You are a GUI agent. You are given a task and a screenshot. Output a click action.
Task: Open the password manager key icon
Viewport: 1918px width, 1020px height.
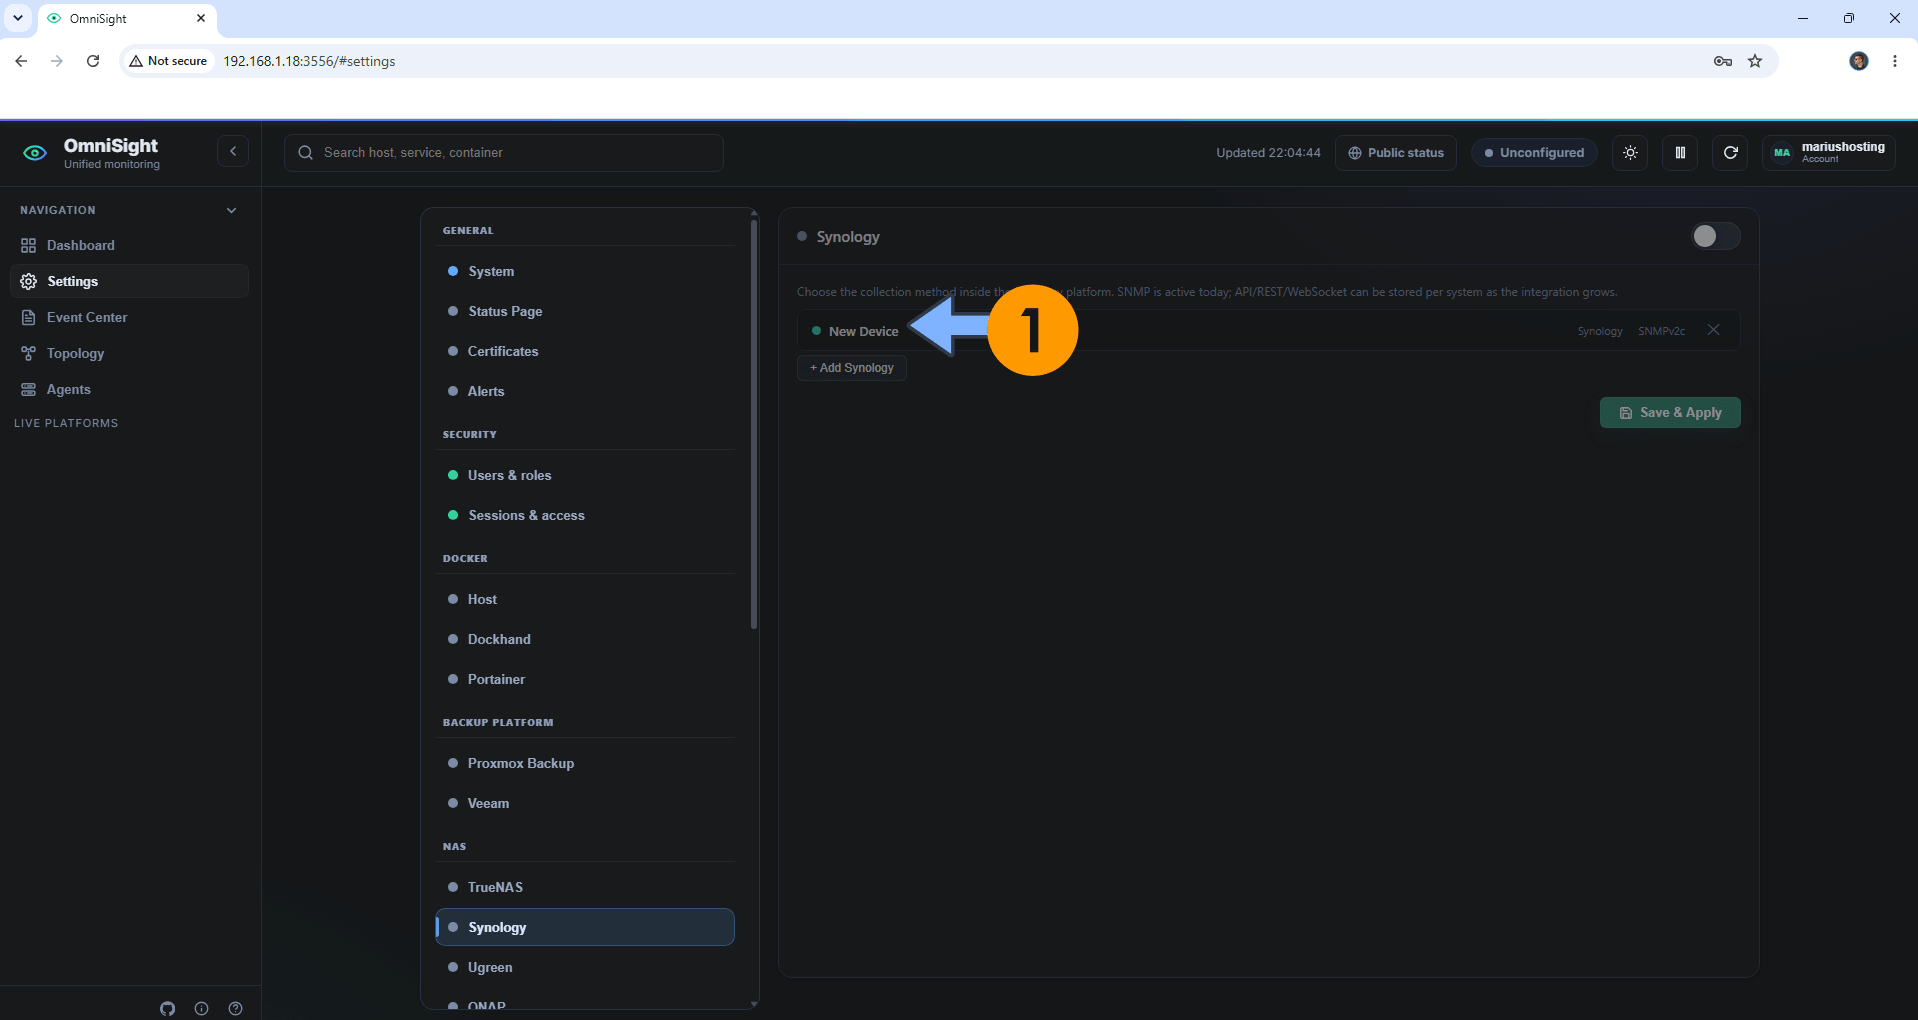point(1723,61)
